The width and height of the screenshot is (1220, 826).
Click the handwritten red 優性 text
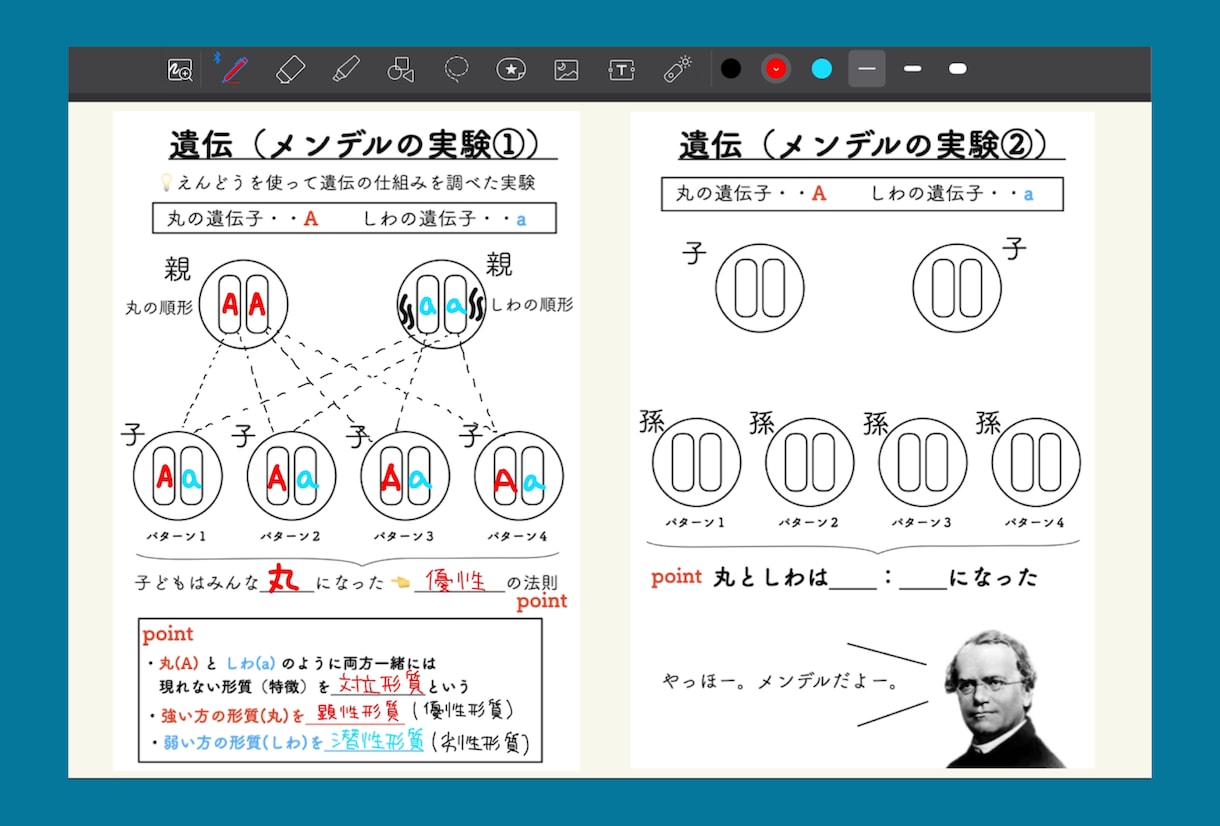457,580
